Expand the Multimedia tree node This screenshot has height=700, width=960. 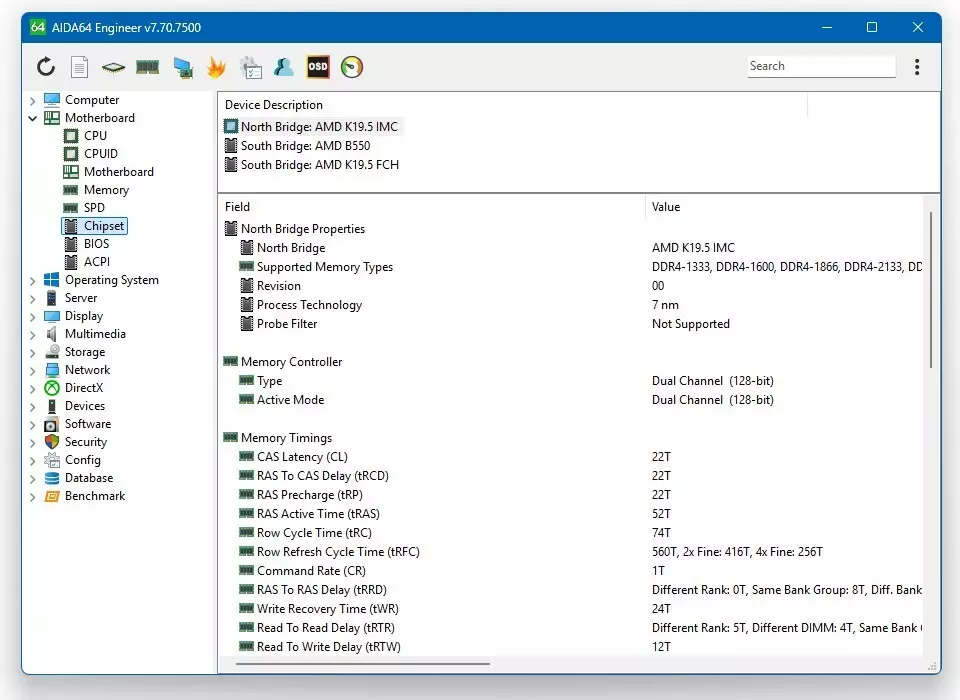click(x=33, y=334)
